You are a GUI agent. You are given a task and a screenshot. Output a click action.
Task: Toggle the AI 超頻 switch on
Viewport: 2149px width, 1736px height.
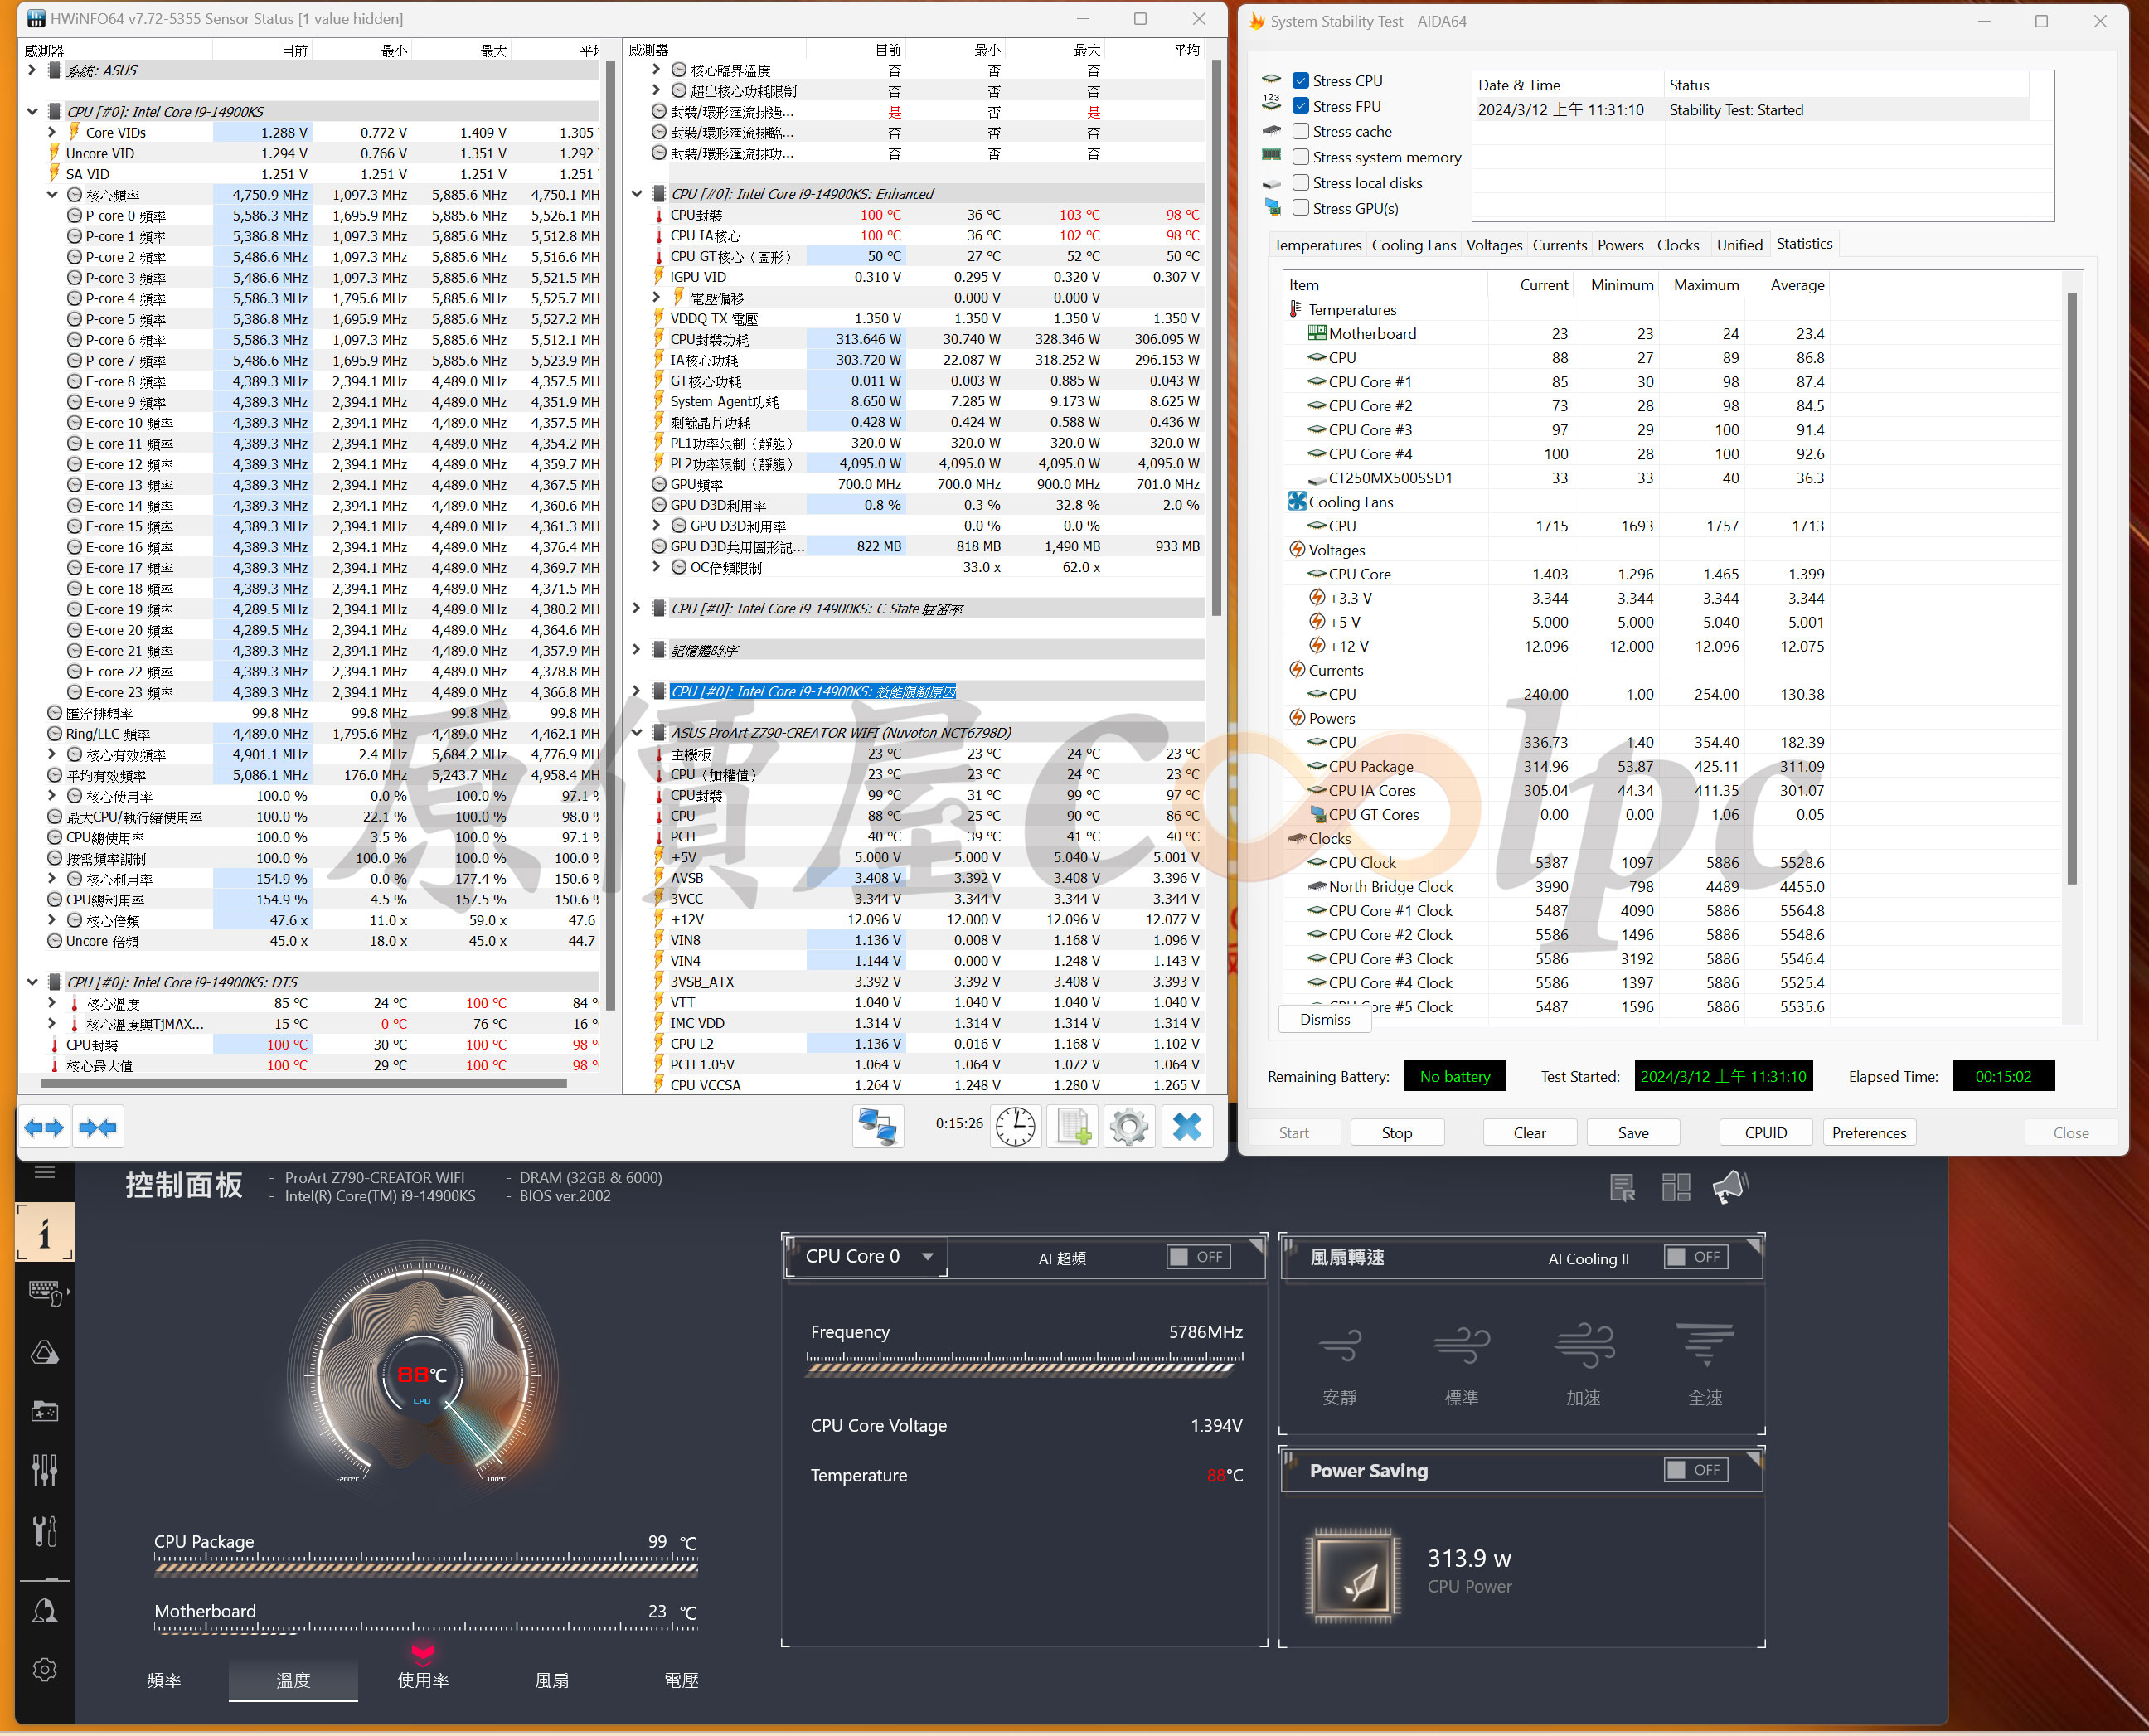pos(1198,1257)
